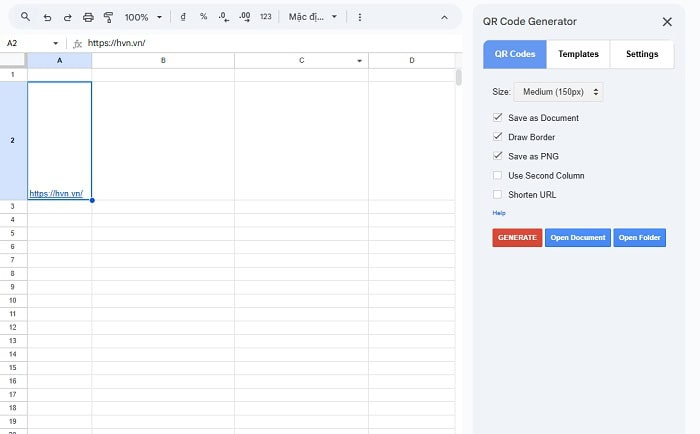This screenshot has width=700, height=434.
Task: Select row 10 header
Action: tap(12, 300)
